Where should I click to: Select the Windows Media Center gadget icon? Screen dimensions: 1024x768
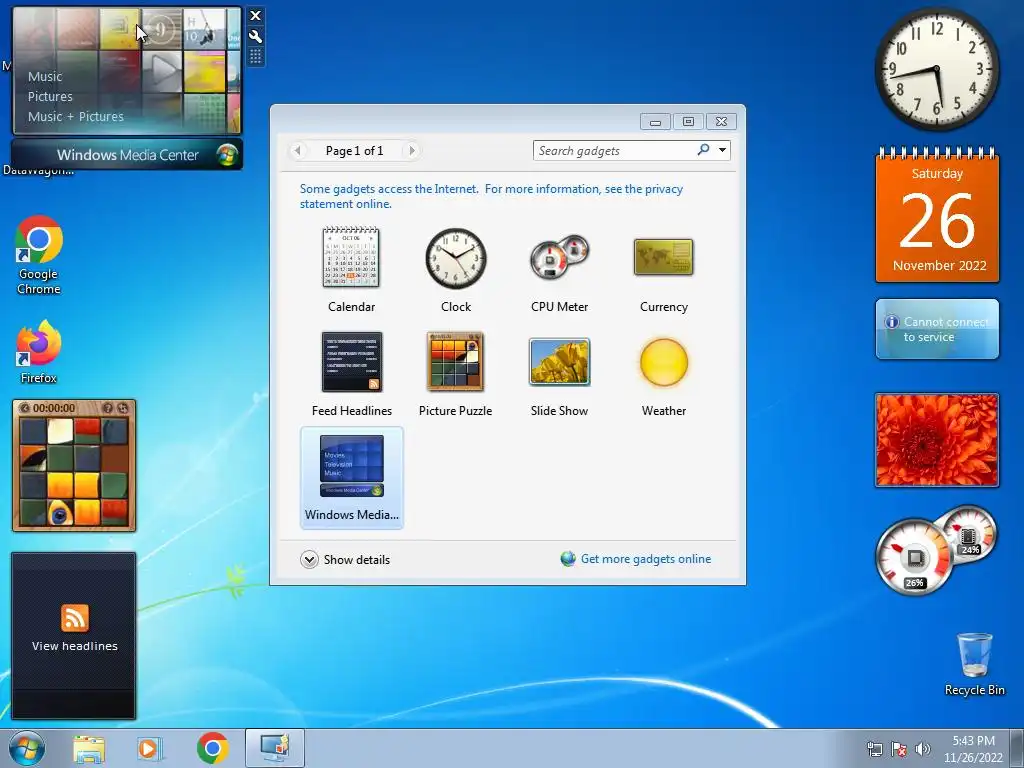pos(351,466)
